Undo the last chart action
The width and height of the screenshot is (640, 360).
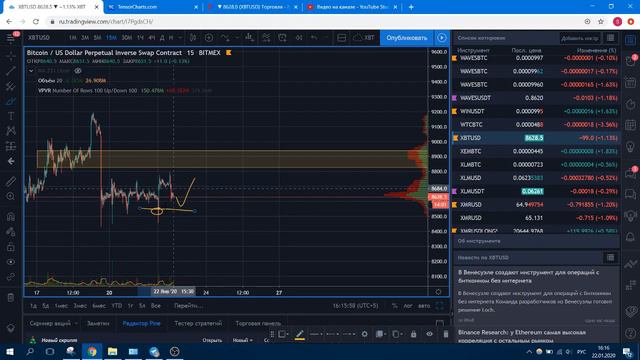(313, 38)
